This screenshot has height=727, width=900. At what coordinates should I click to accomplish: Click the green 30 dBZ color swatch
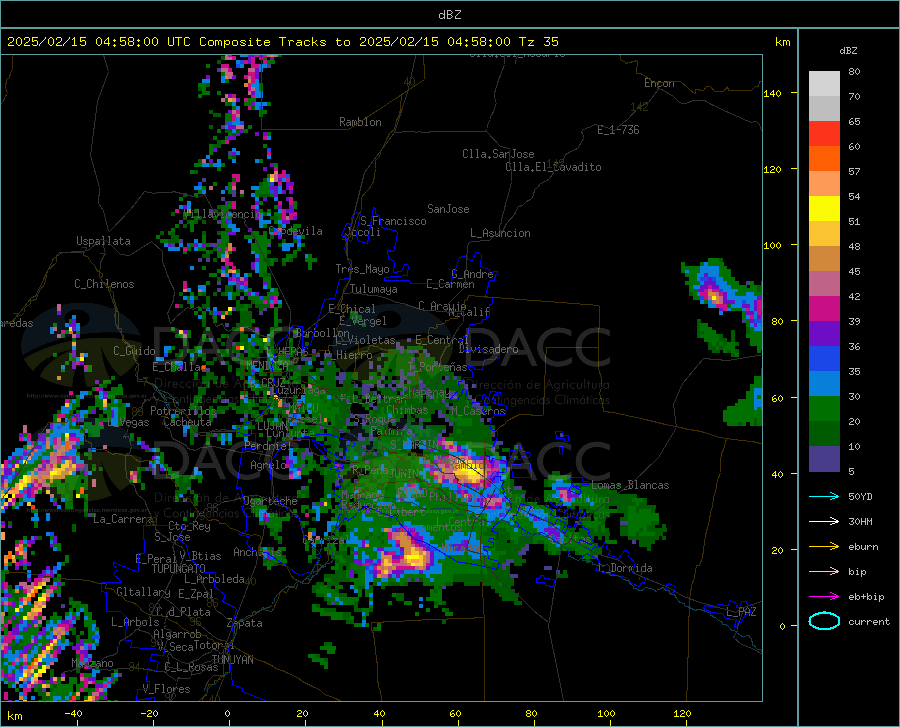[824, 409]
